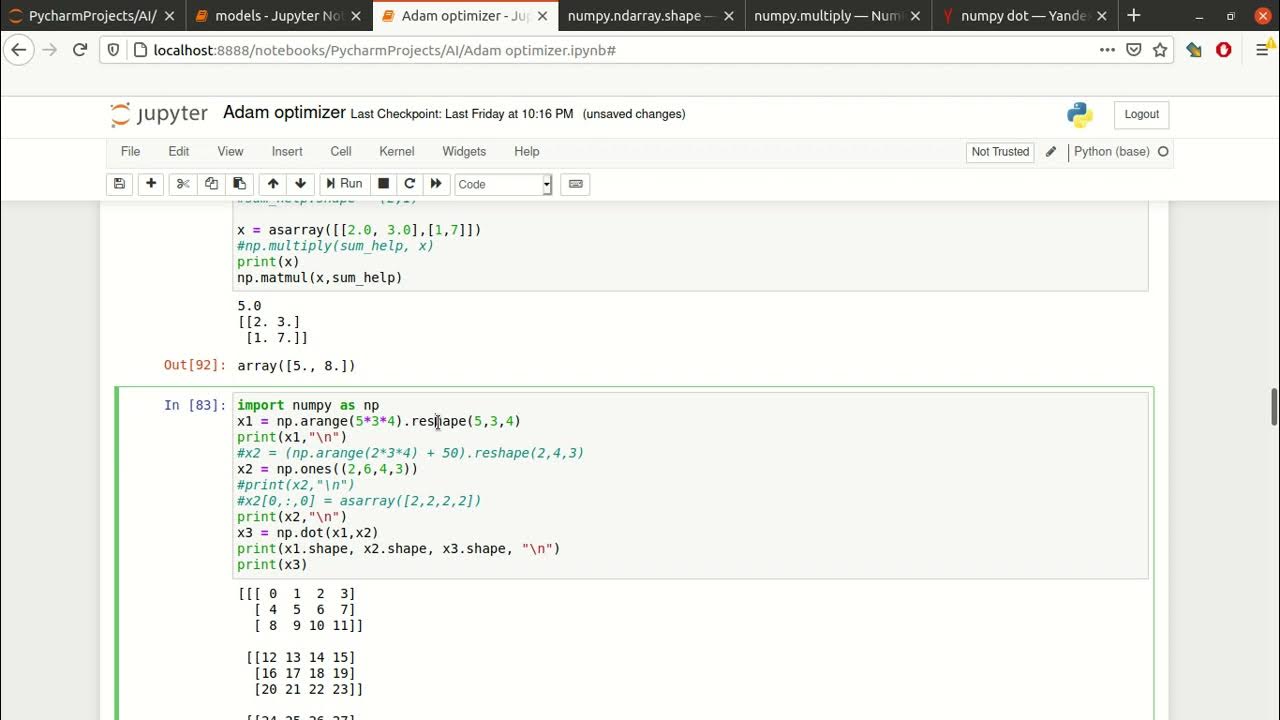1280x720 pixels.
Task: Click the kernel idle circle indicator
Action: click(1163, 152)
